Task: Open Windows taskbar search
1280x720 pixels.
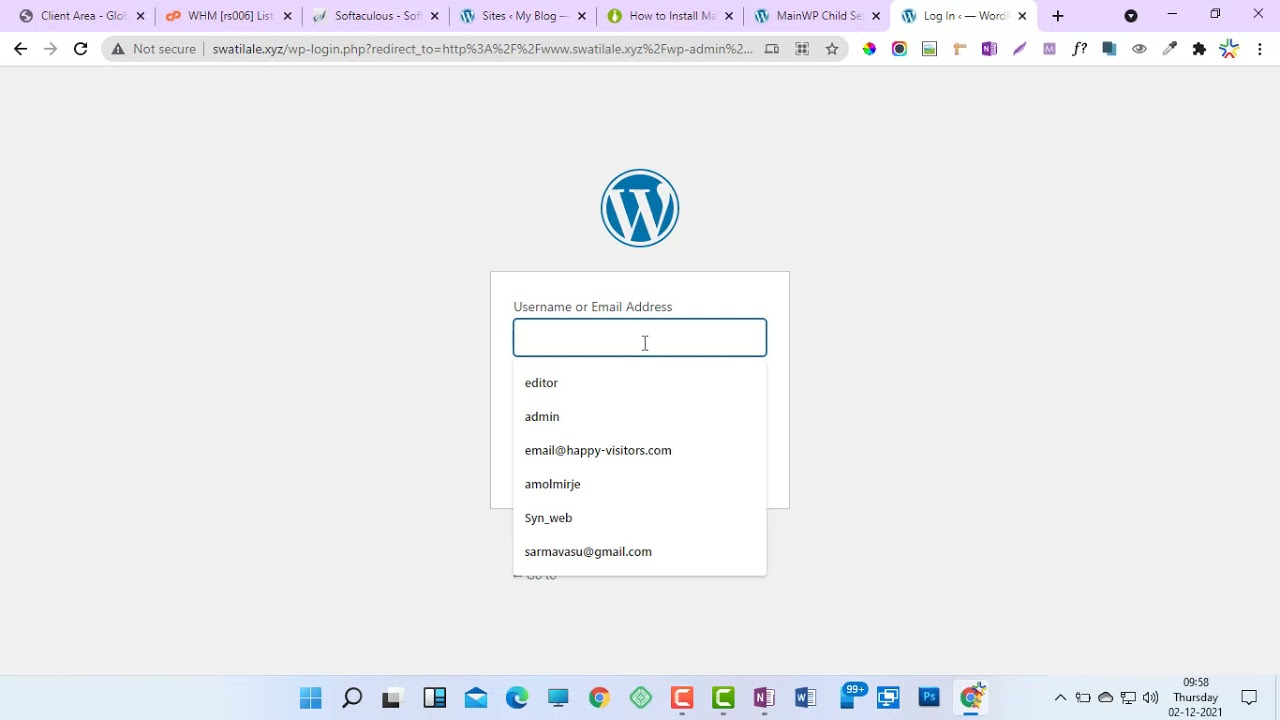Action: click(352, 698)
